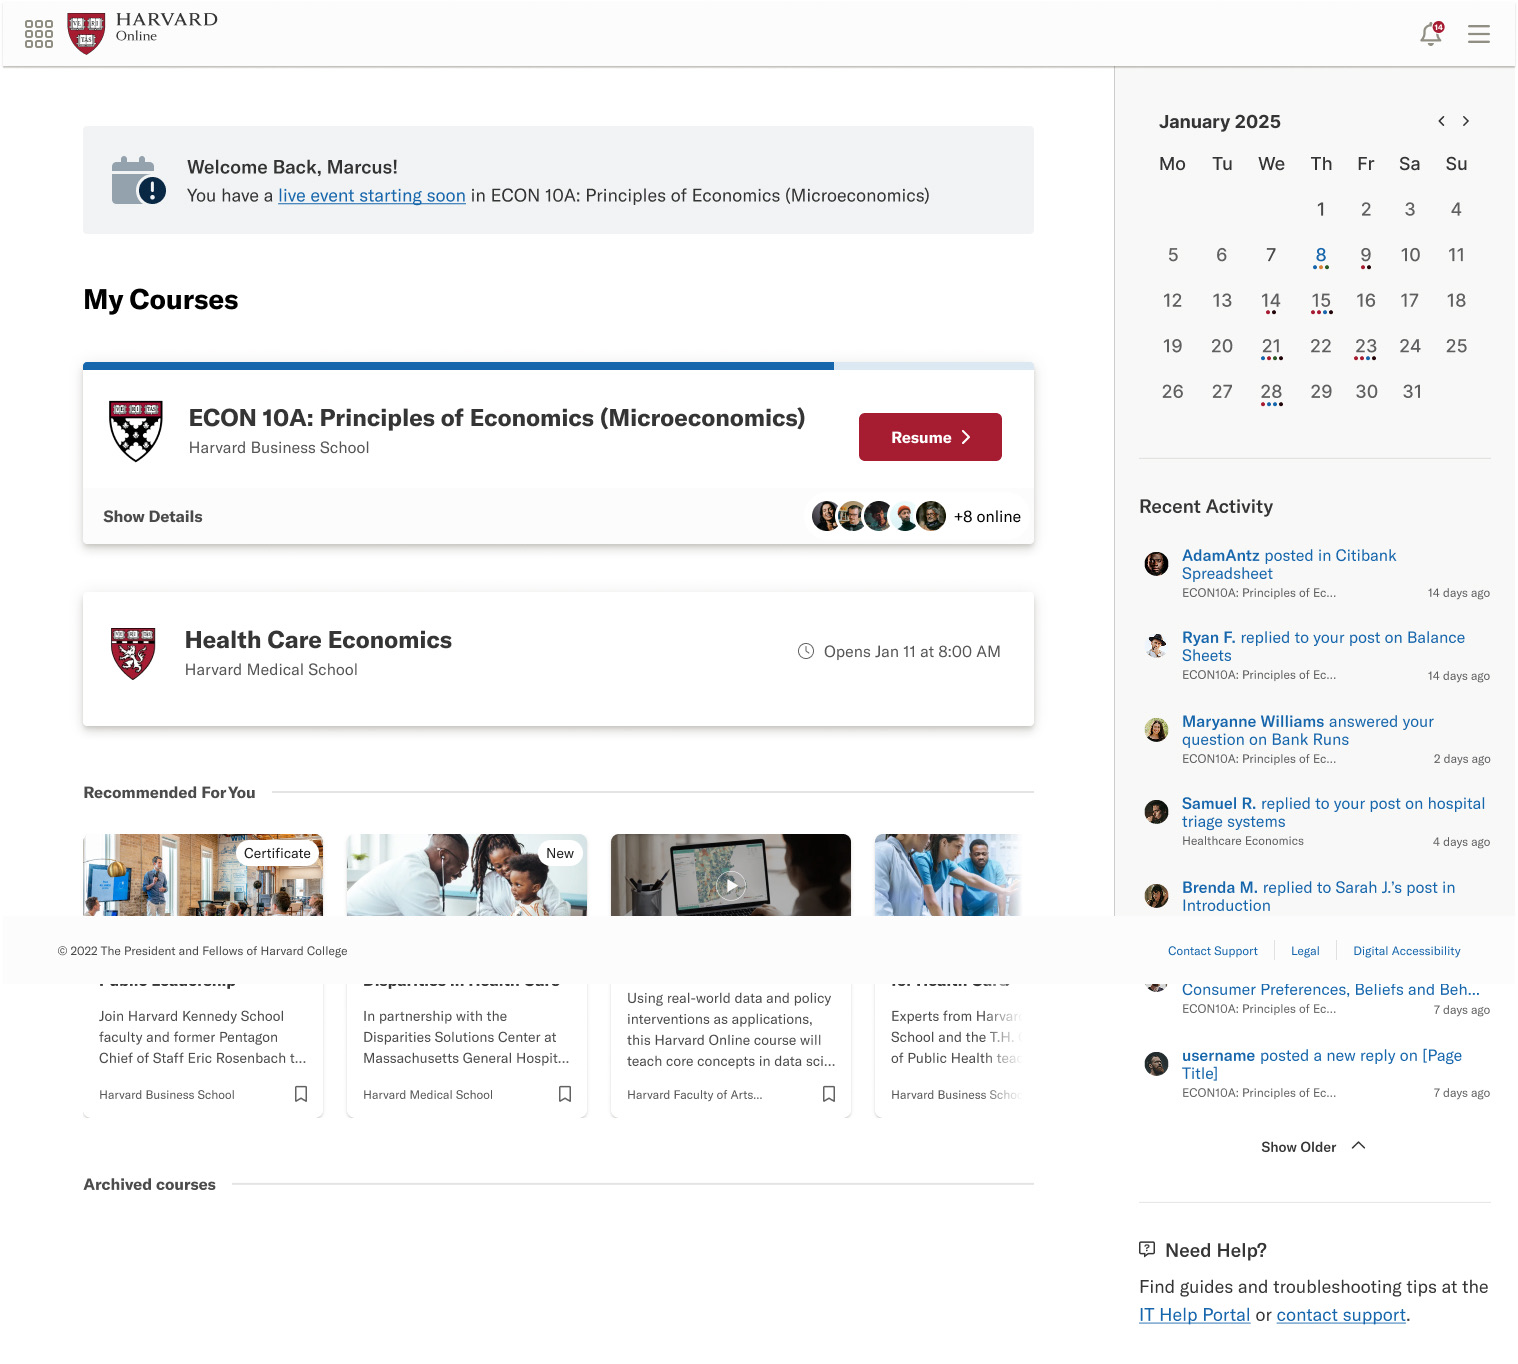Click the Harvard Online shield logo
The image size is (1518, 1364).
pyautogui.click(x=86, y=34)
